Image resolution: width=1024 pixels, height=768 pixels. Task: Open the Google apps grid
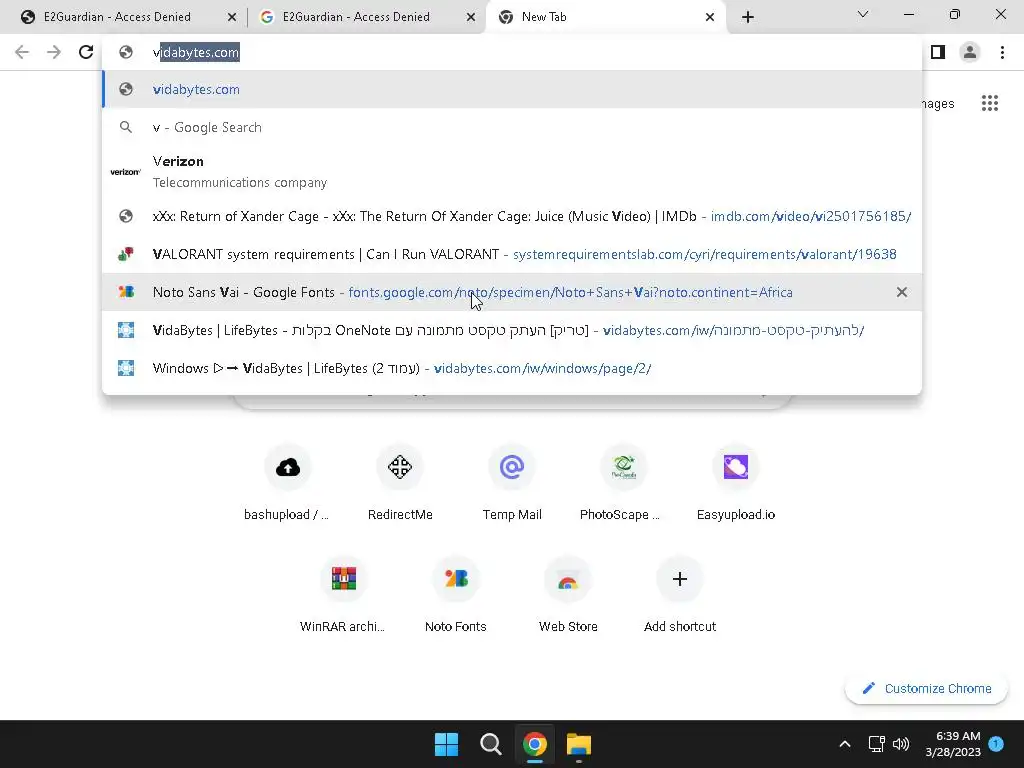pos(990,103)
